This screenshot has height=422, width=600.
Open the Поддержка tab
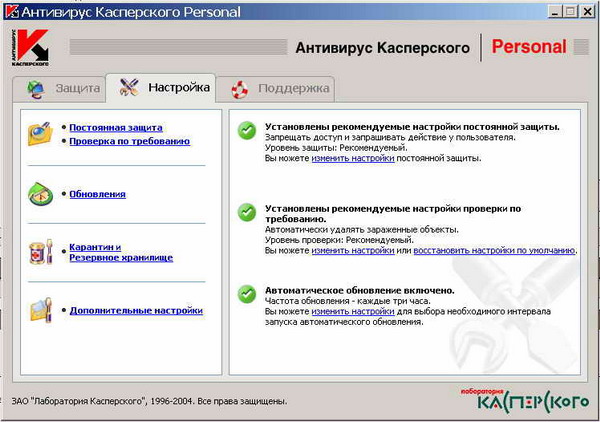(276, 89)
